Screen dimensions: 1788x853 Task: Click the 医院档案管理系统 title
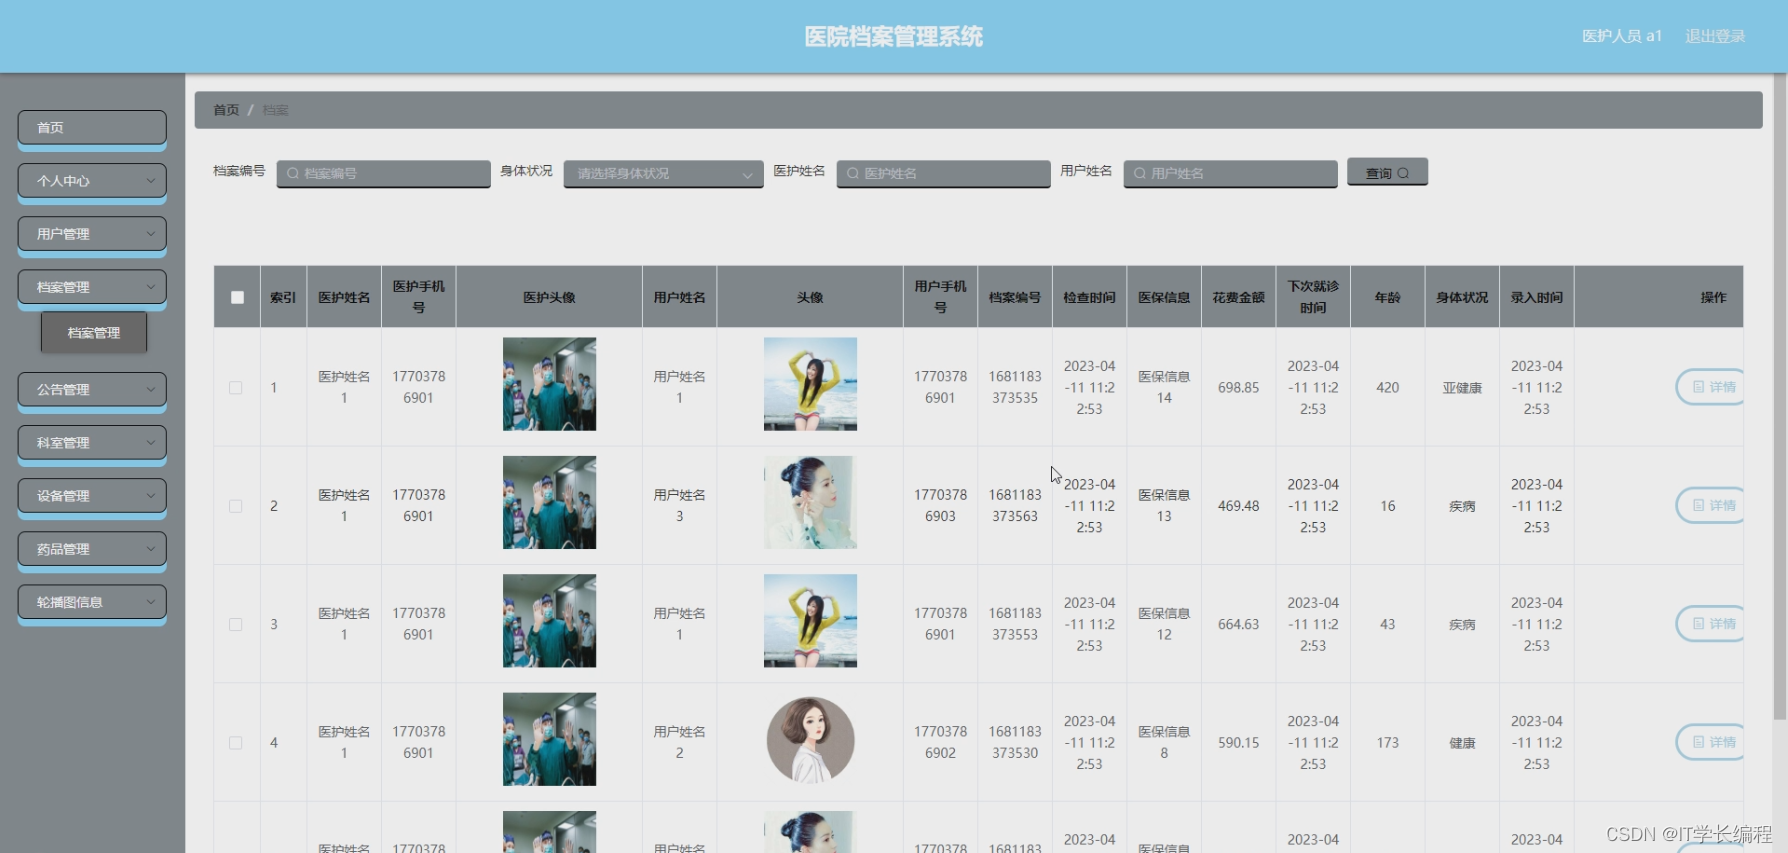(894, 37)
